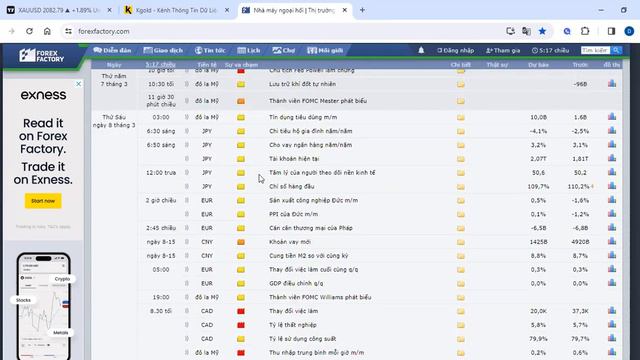Open the Môi giới menu
Screen dimensions: 640x360
tap(325, 50)
